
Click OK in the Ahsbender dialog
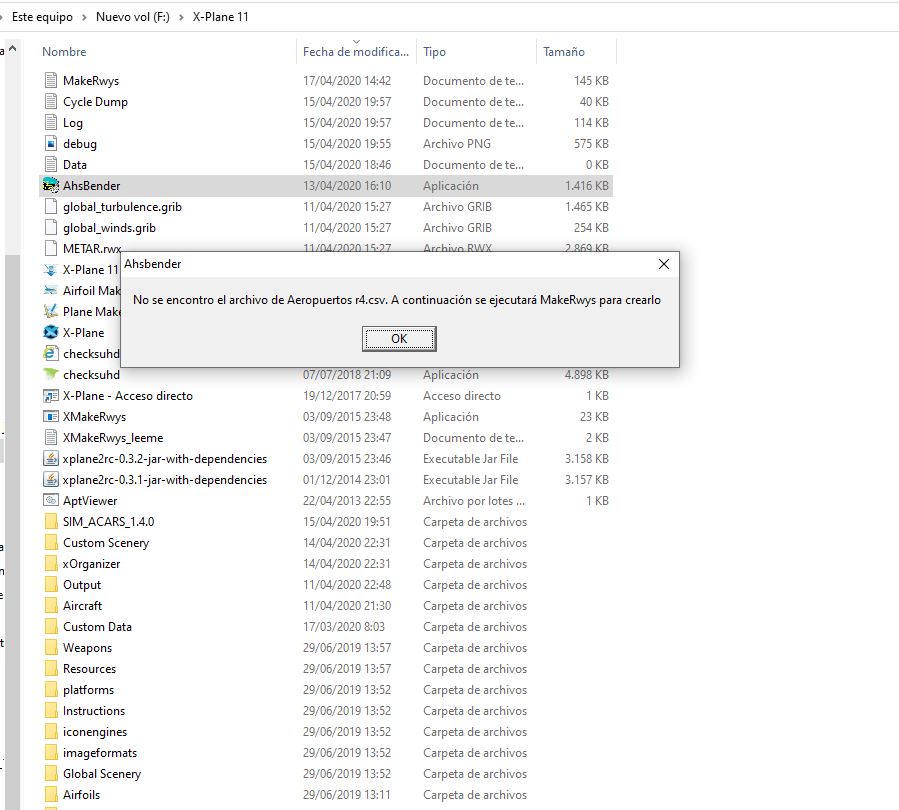click(x=399, y=339)
